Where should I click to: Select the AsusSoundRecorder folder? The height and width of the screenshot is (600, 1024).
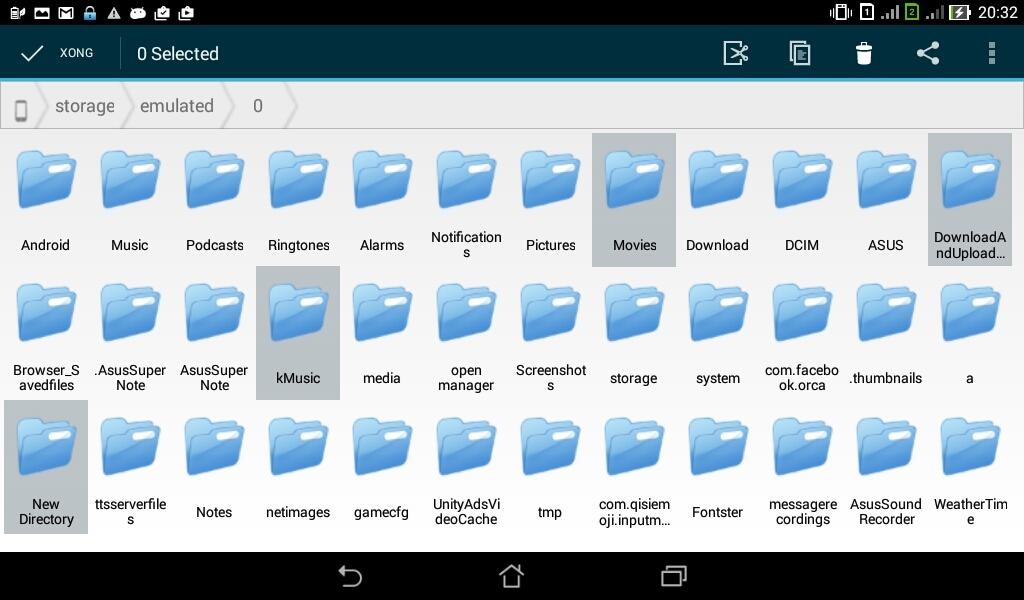886,467
